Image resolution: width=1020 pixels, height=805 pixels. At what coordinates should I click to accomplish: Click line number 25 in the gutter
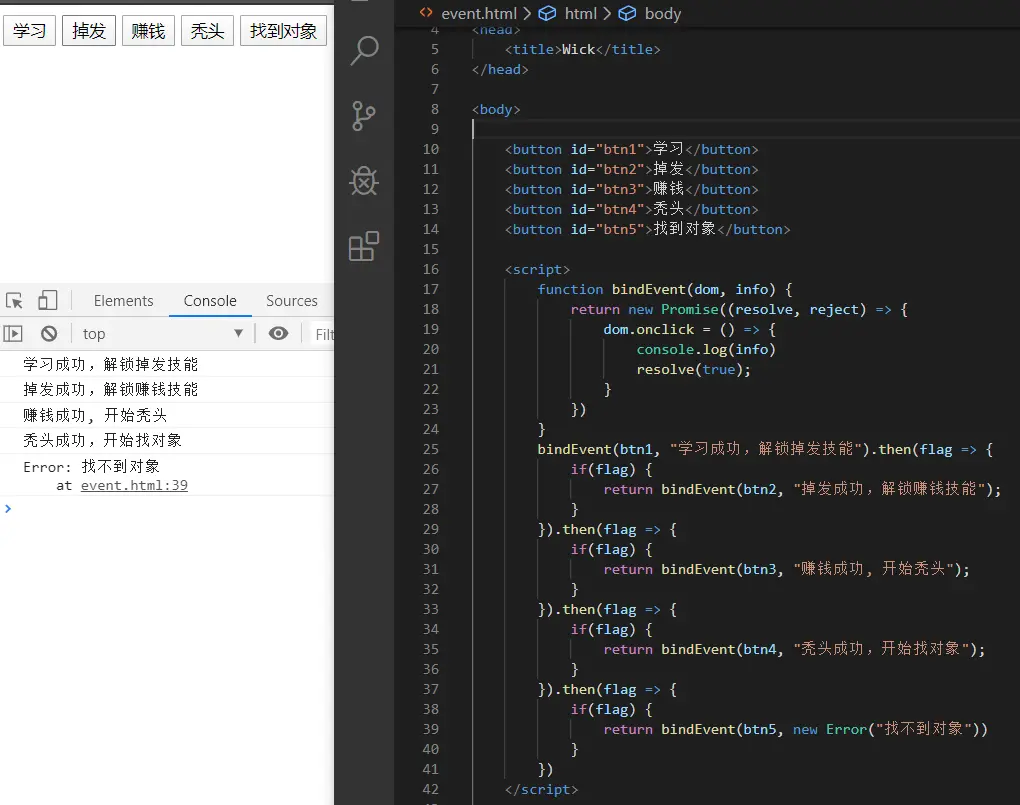point(431,449)
